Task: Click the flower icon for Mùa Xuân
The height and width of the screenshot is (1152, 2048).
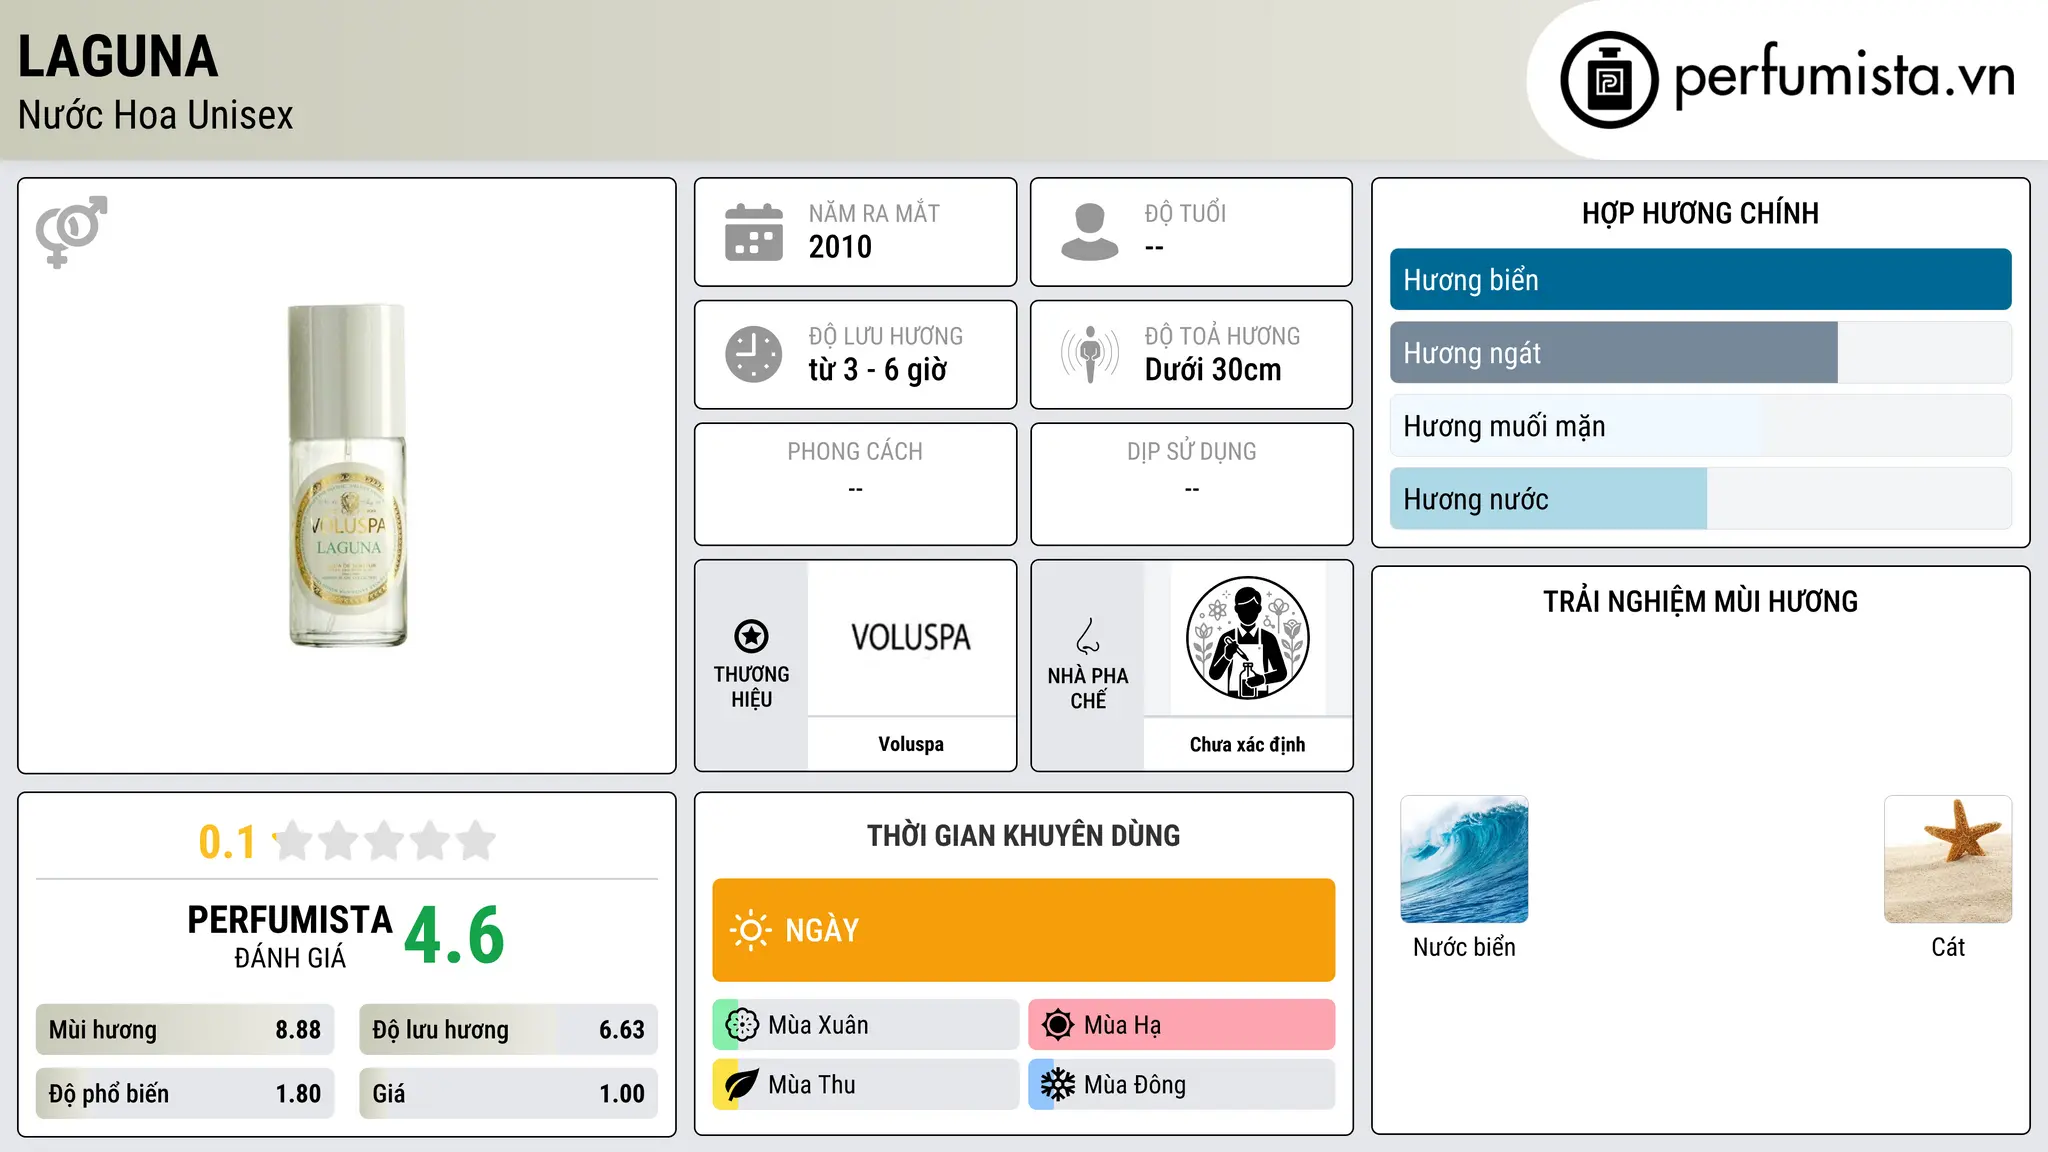Action: (x=742, y=1025)
